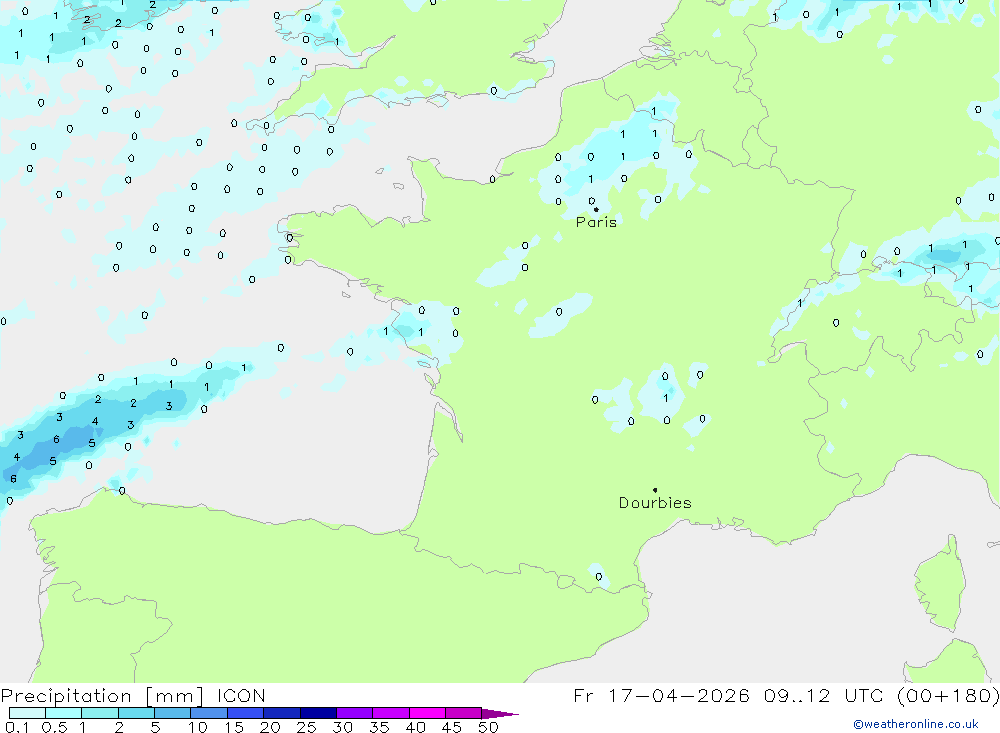Click the ICON model name label
The image size is (1000, 733).
tap(241, 695)
